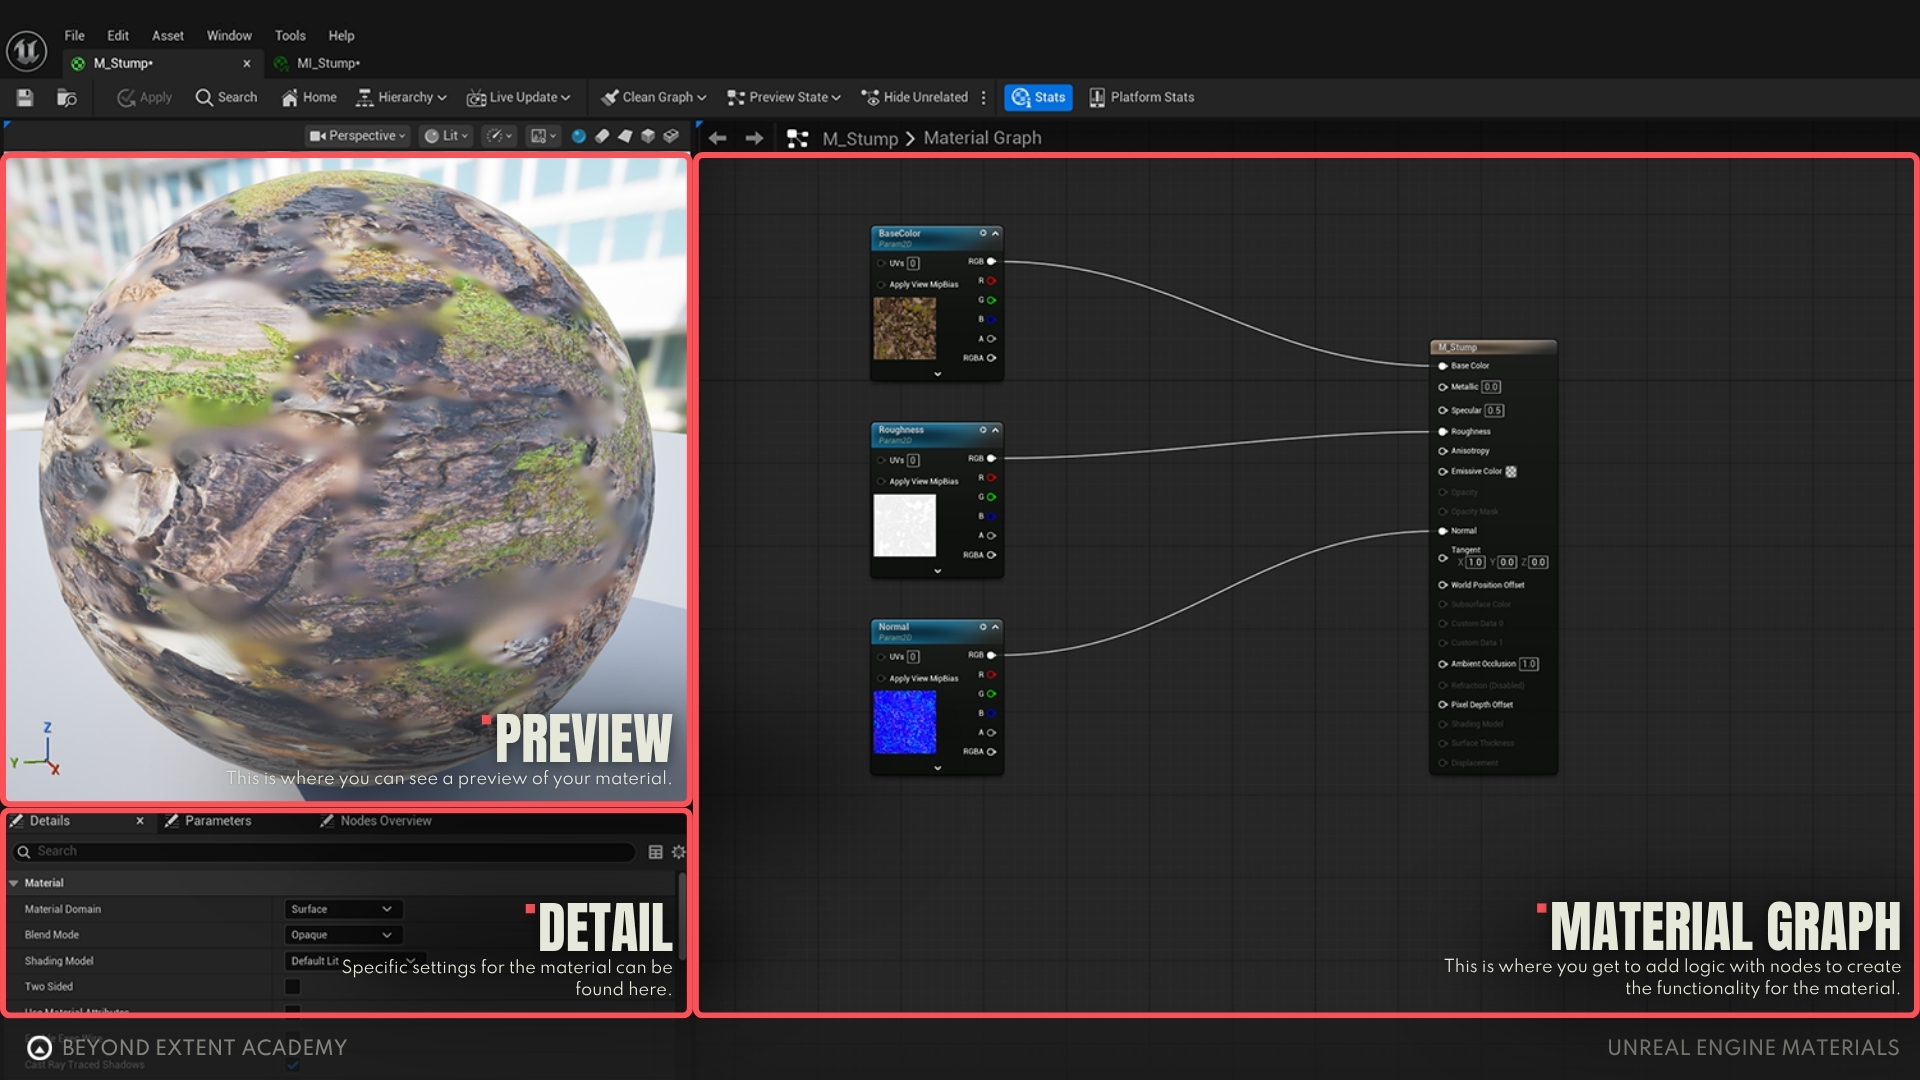Switch to the Parameters tab
Image resolution: width=1920 pixels, height=1080 pixels.
[x=217, y=821]
